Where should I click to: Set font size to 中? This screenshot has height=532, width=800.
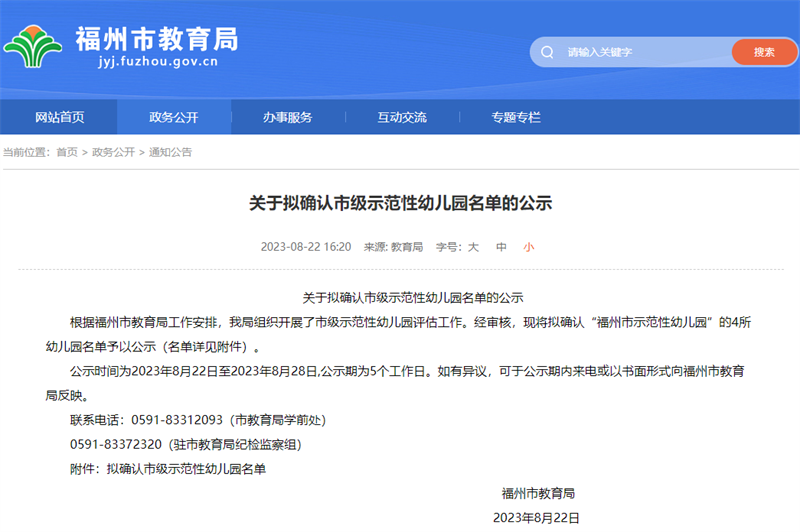pos(501,246)
